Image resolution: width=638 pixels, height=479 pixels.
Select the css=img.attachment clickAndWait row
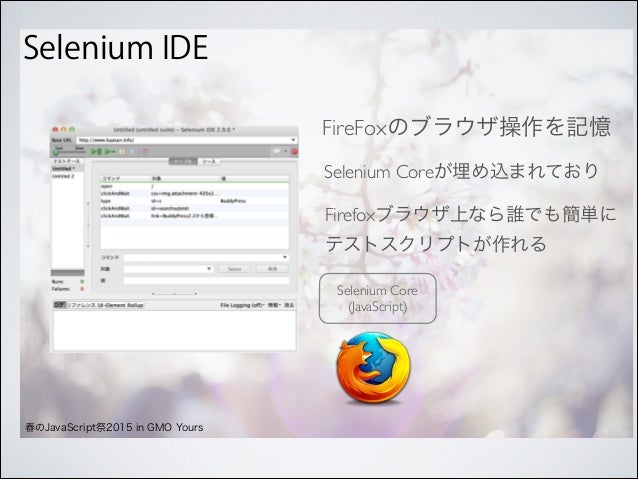(x=194, y=193)
